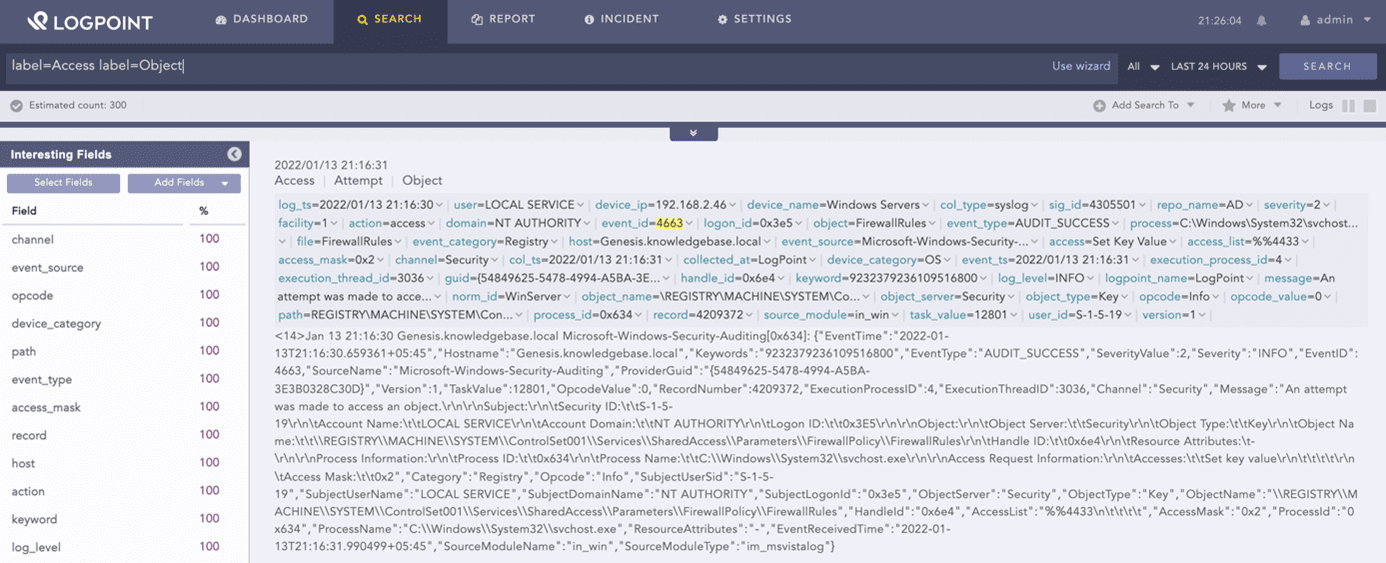Collapse the Interesting Fields panel arrow
The image size is (1386, 563).
(x=234, y=154)
